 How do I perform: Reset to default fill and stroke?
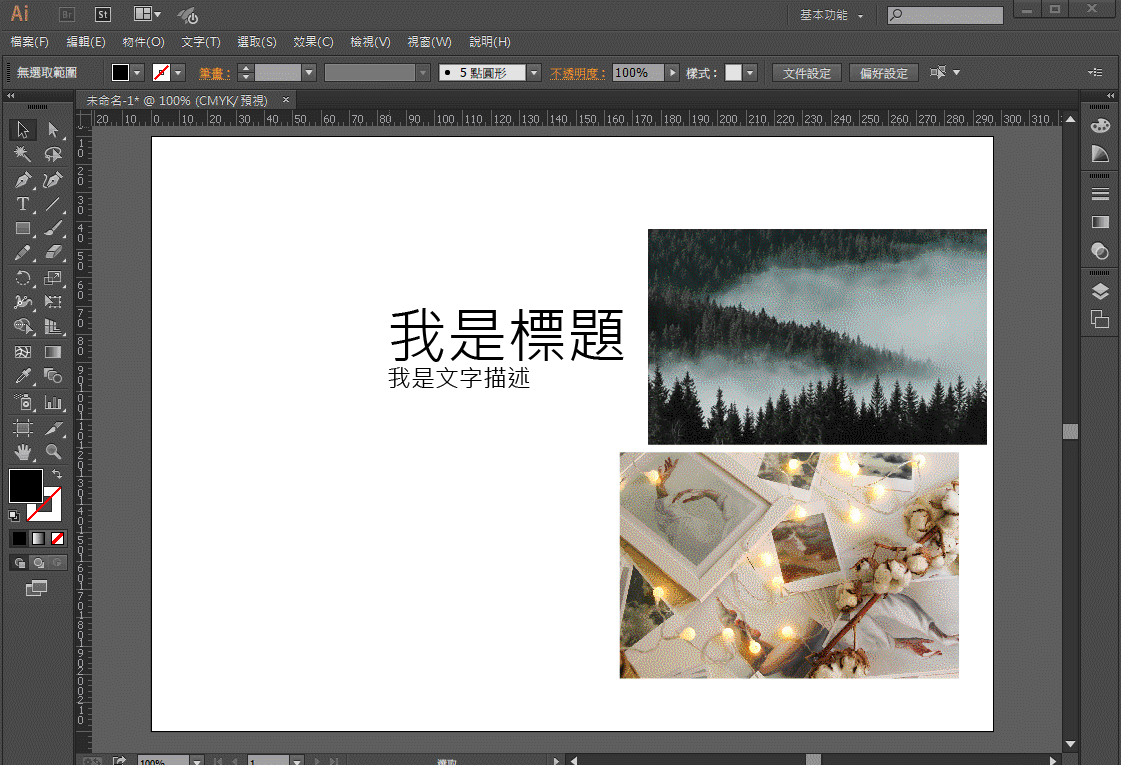point(14,515)
